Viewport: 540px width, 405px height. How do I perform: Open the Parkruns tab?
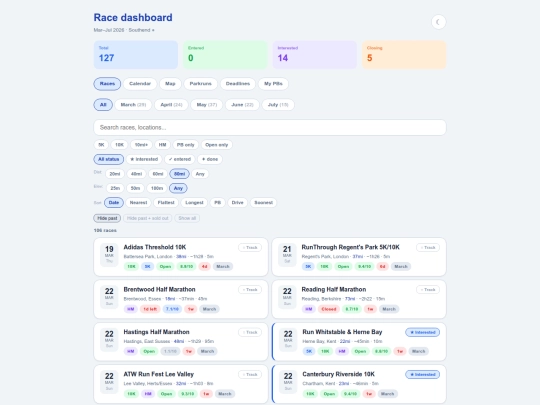click(x=200, y=84)
